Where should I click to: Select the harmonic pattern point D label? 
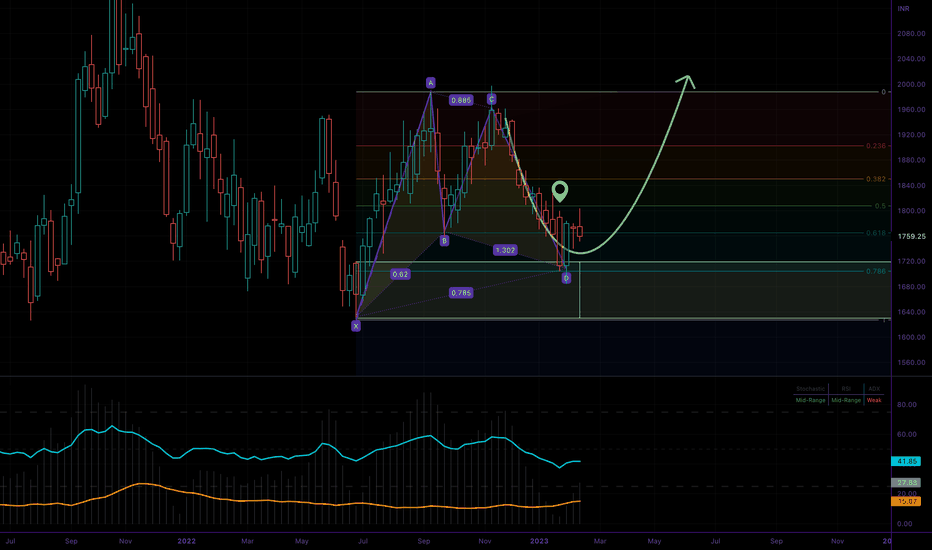click(566, 278)
